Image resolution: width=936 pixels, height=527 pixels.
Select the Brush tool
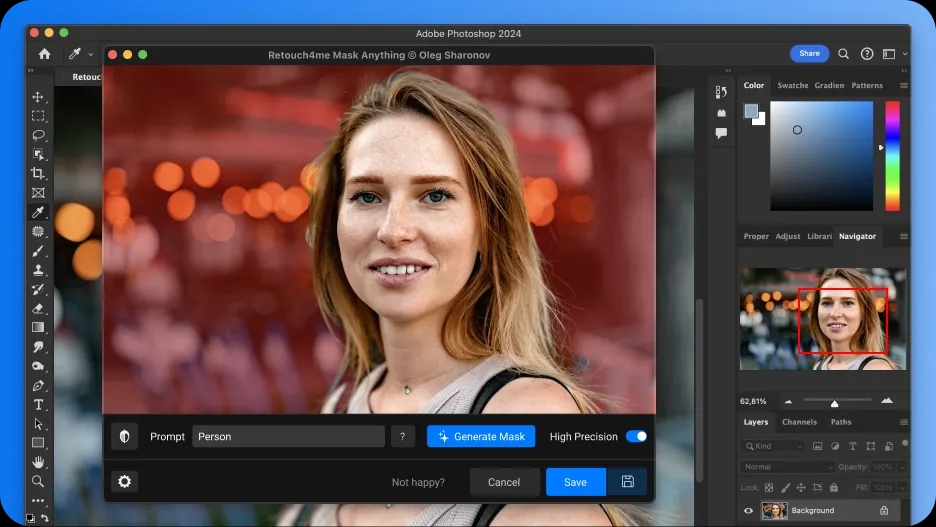[38, 251]
